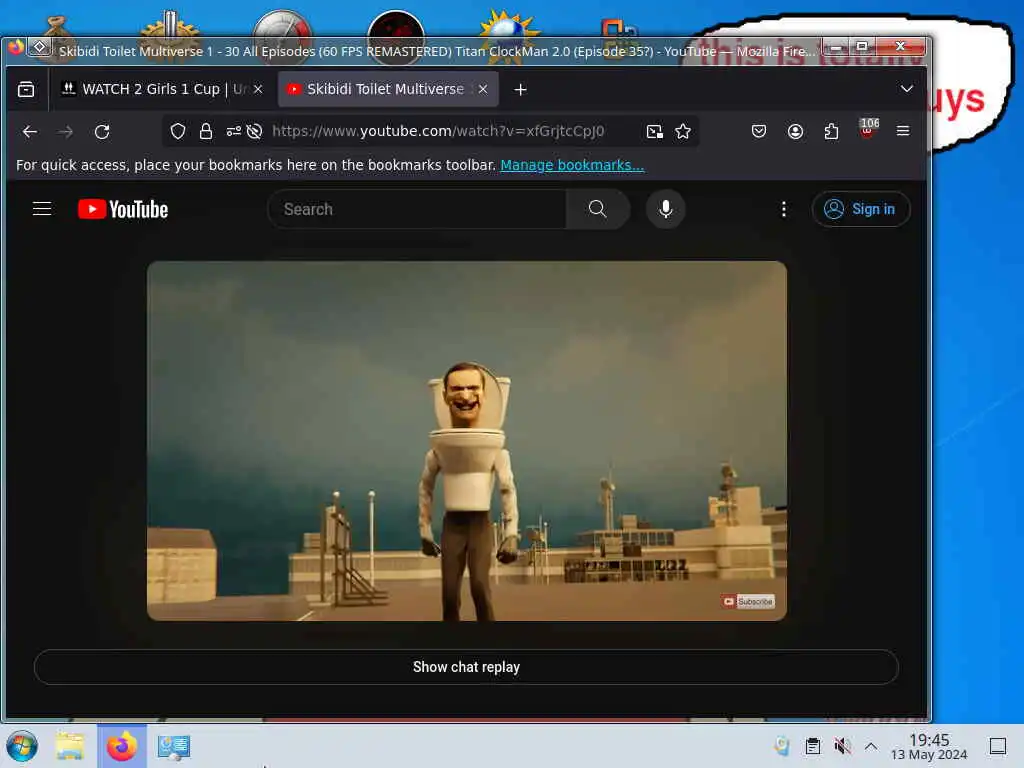Bookmark this page with star icon

tap(683, 131)
